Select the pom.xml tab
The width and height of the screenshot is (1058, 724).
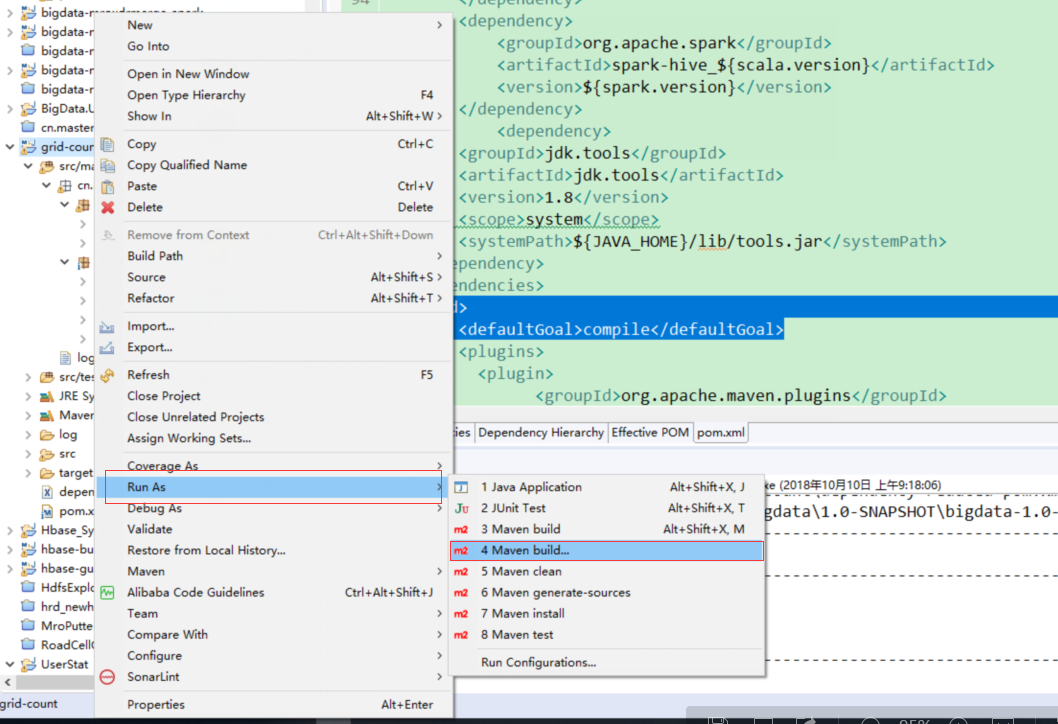tap(724, 432)
